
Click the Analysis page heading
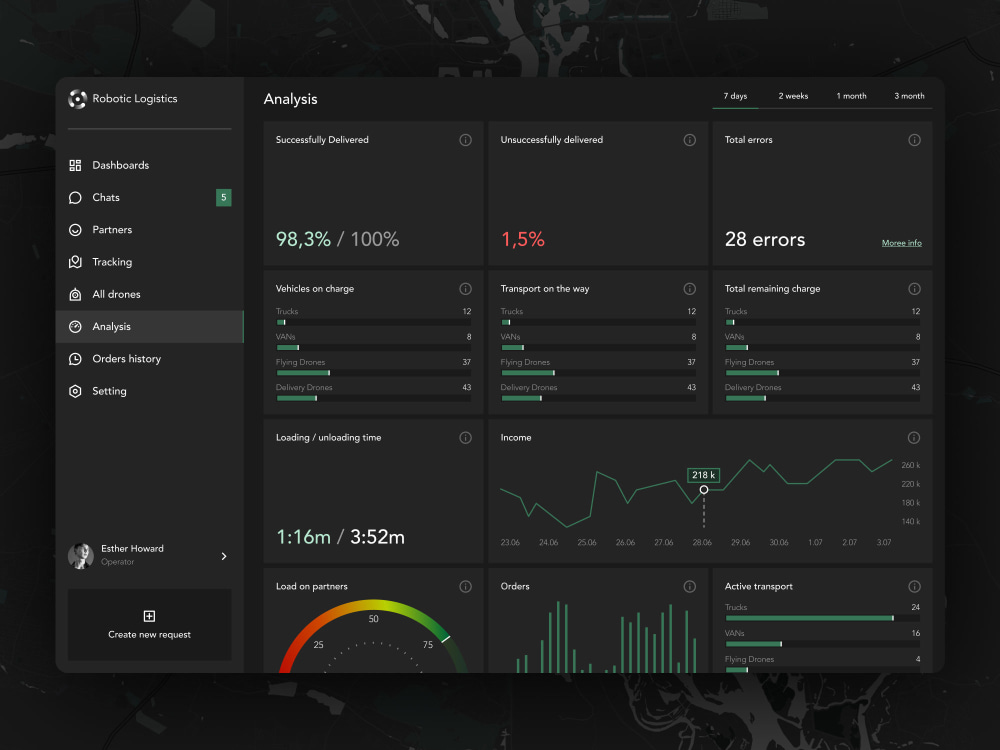click(x=290, y=99)
